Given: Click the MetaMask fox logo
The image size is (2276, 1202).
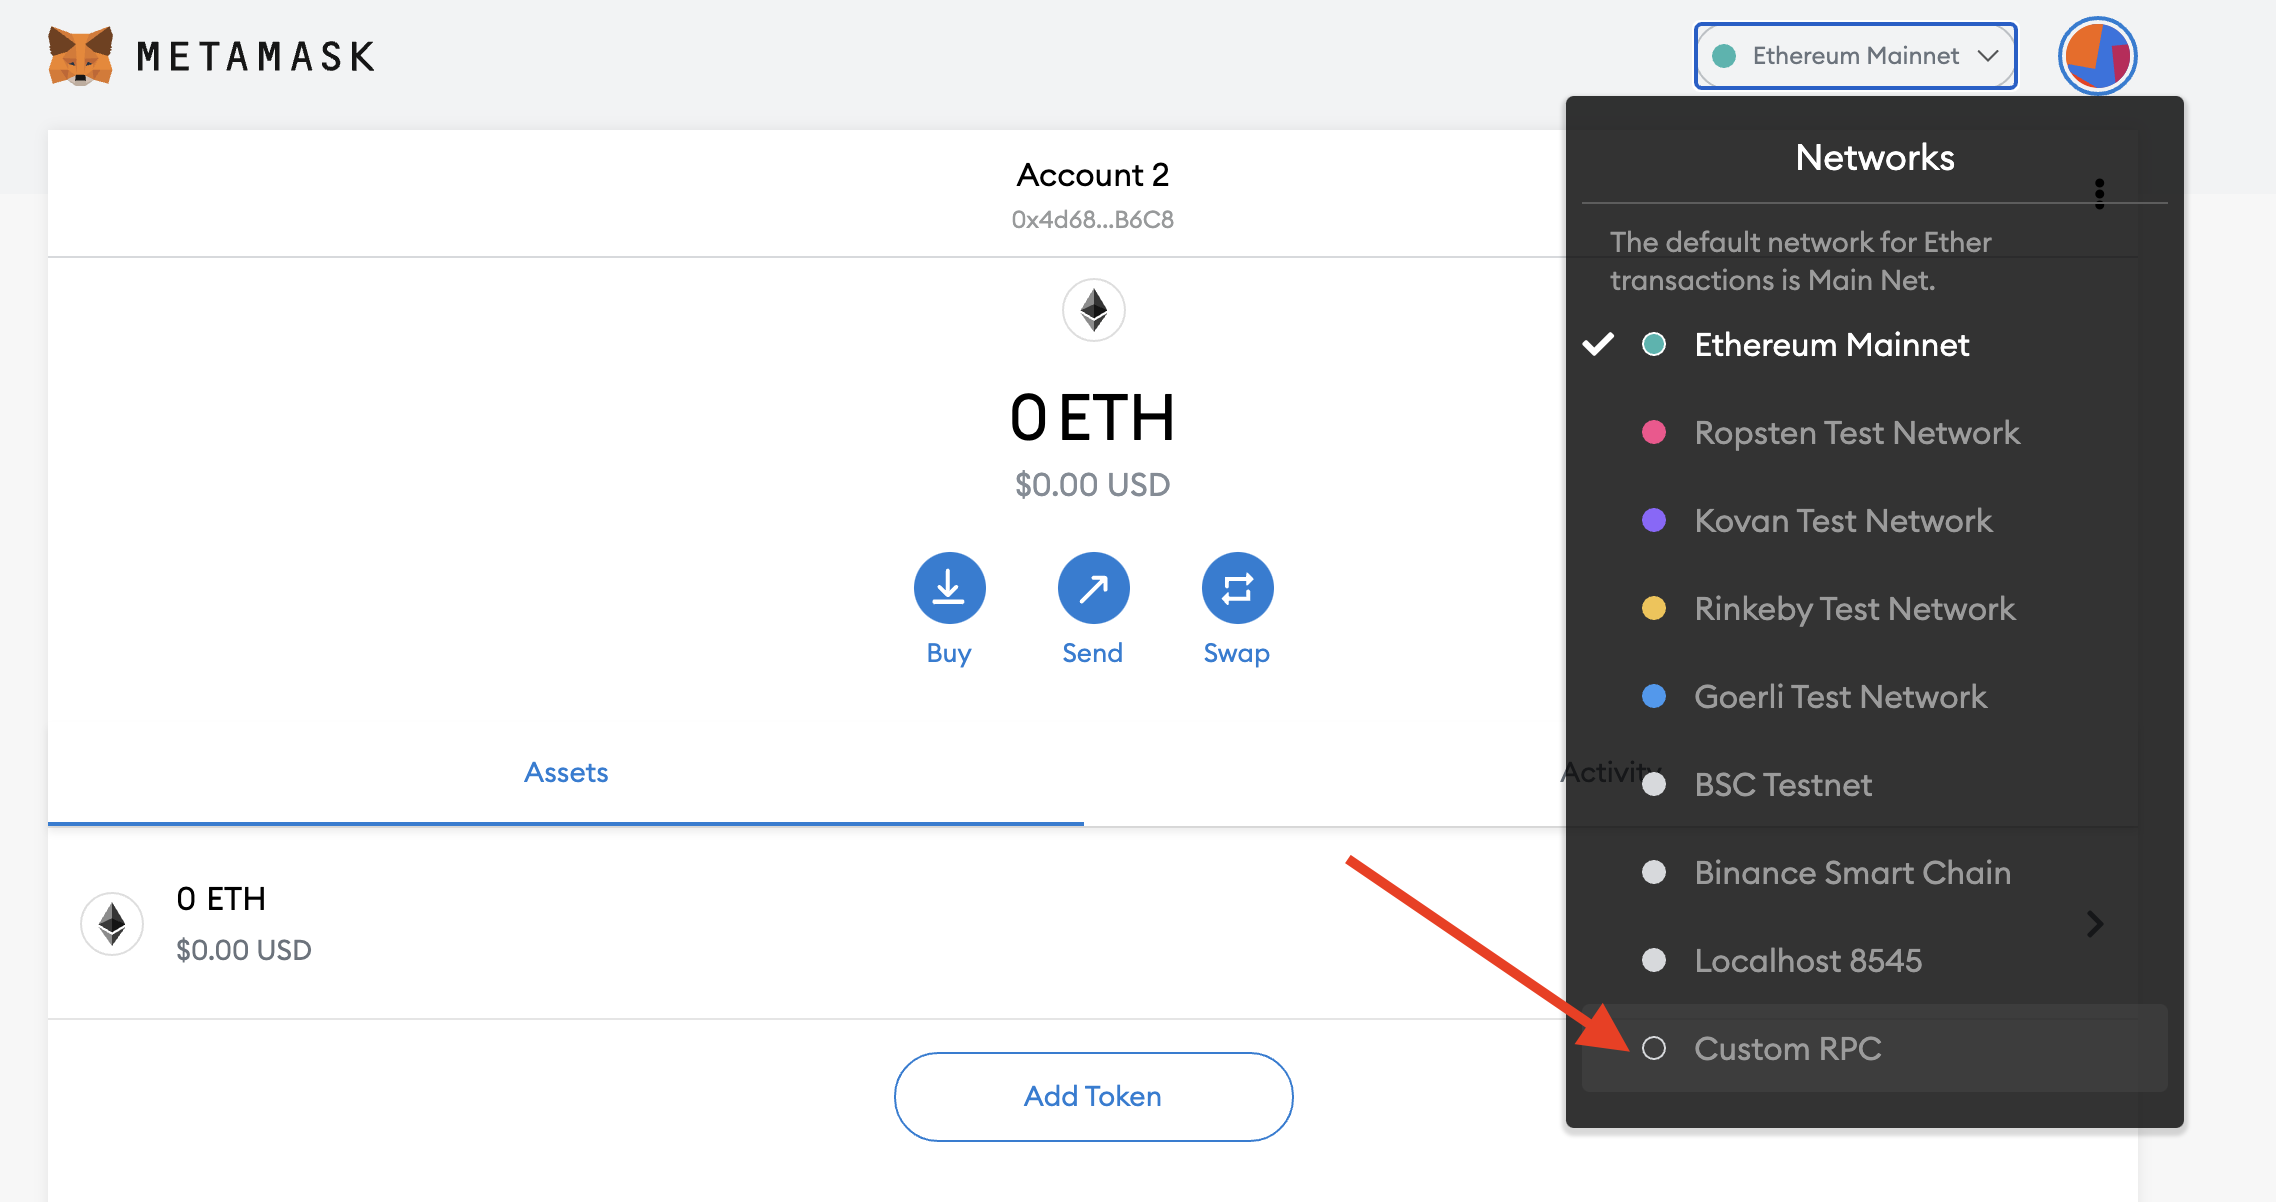Looking at the screenshot, I should point(80,56).
